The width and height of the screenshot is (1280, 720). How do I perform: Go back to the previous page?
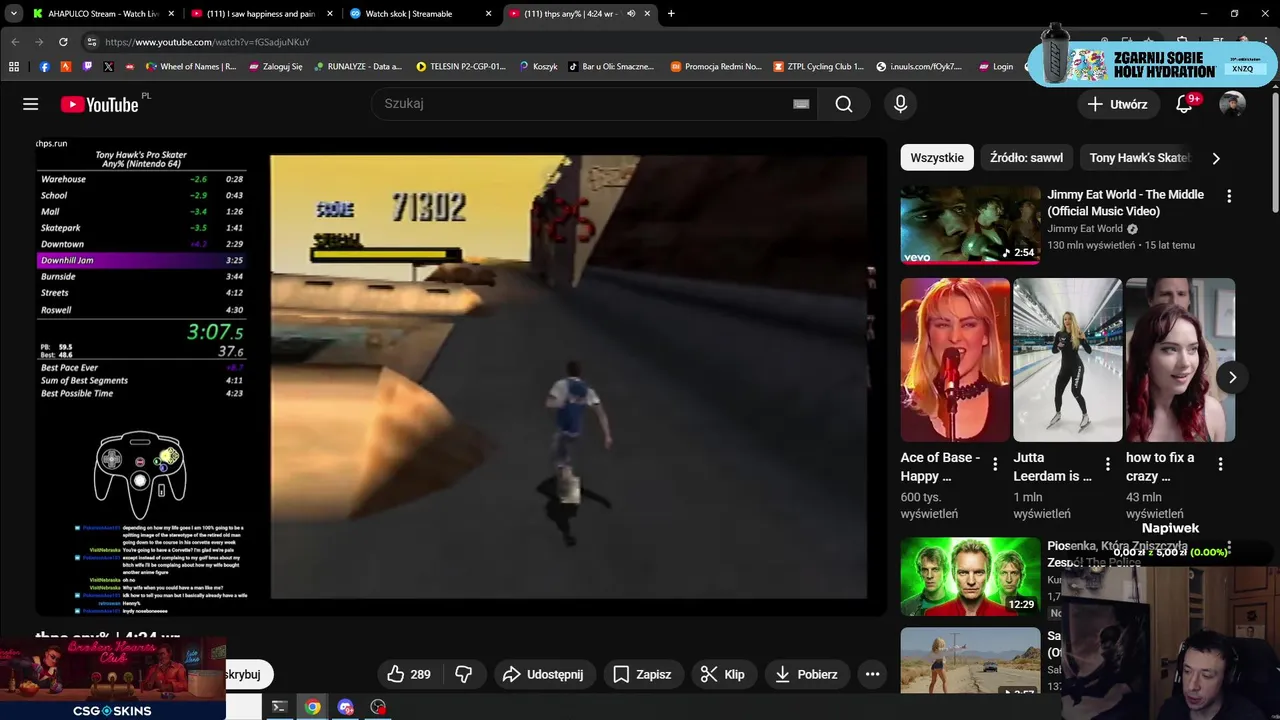[14, 42]
